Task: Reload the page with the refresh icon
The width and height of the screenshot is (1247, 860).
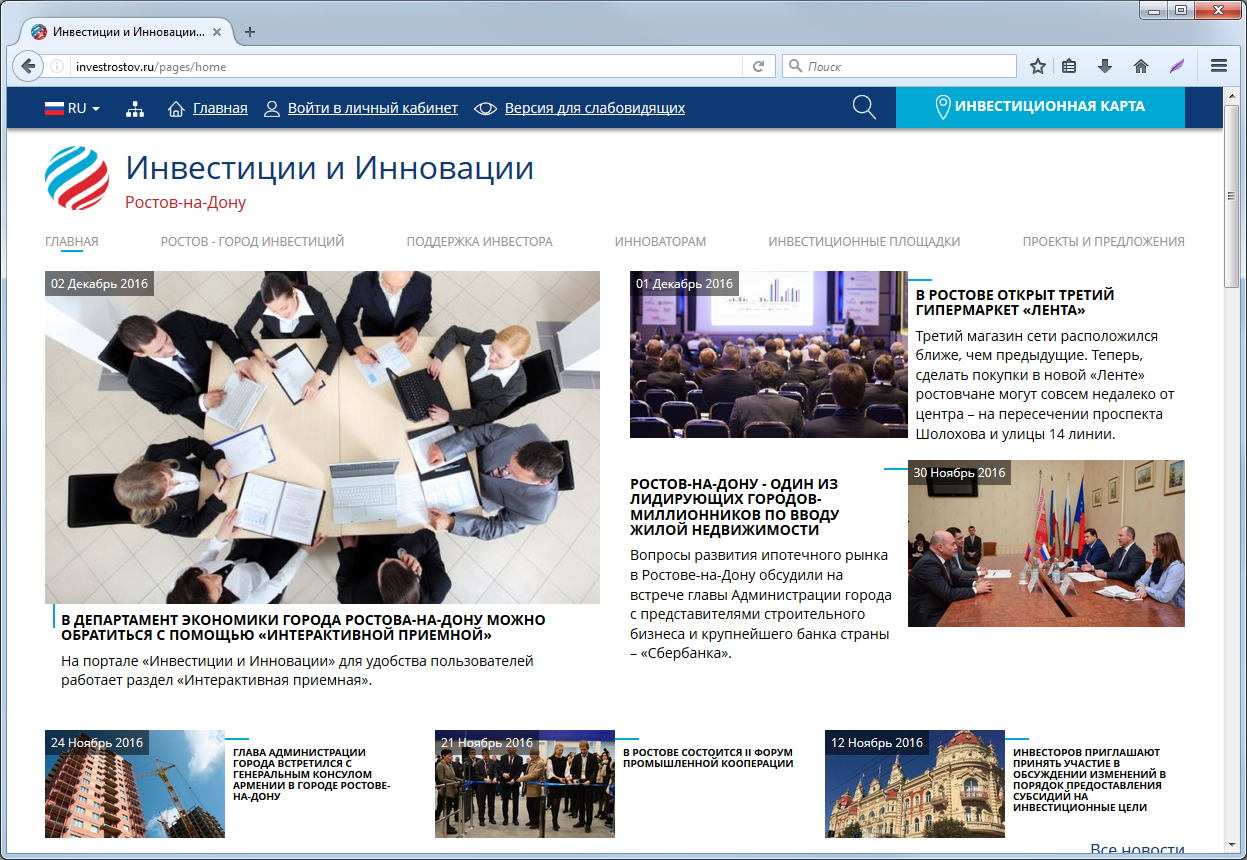Action: click(758, 67)
